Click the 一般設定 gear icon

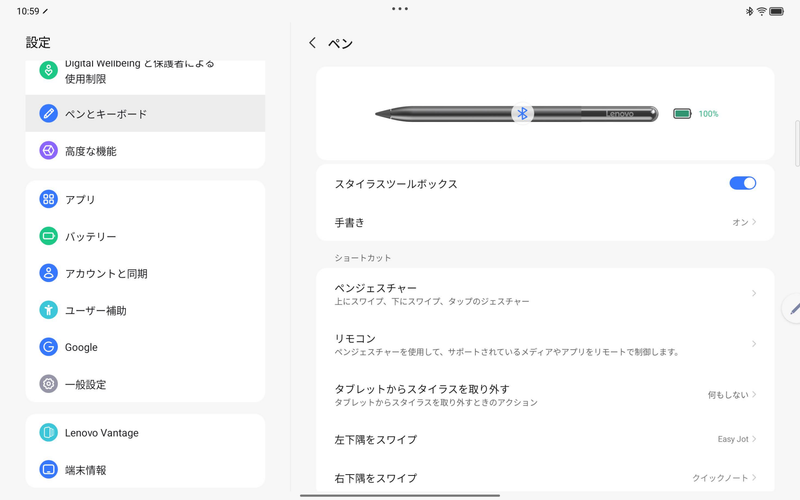click(x=48, y=384)
